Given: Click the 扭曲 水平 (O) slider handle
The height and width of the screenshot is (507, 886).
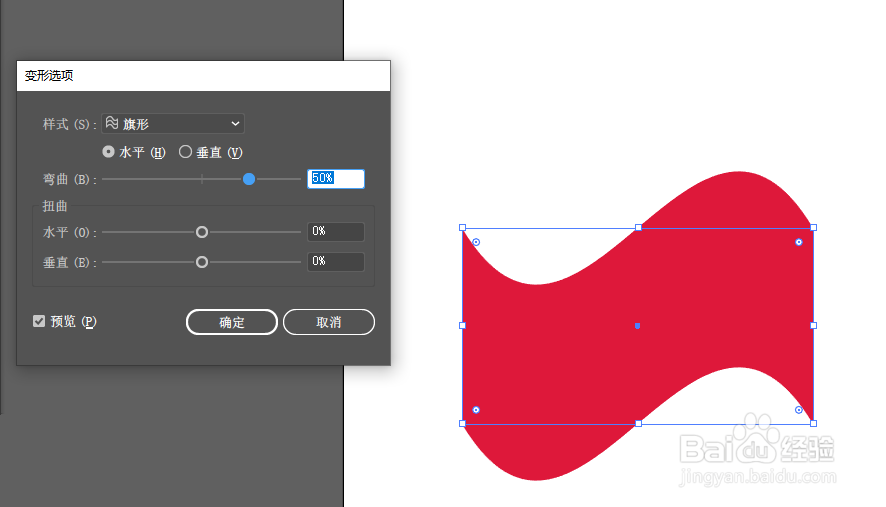Looking at the screenshot, I should (202, 232).
